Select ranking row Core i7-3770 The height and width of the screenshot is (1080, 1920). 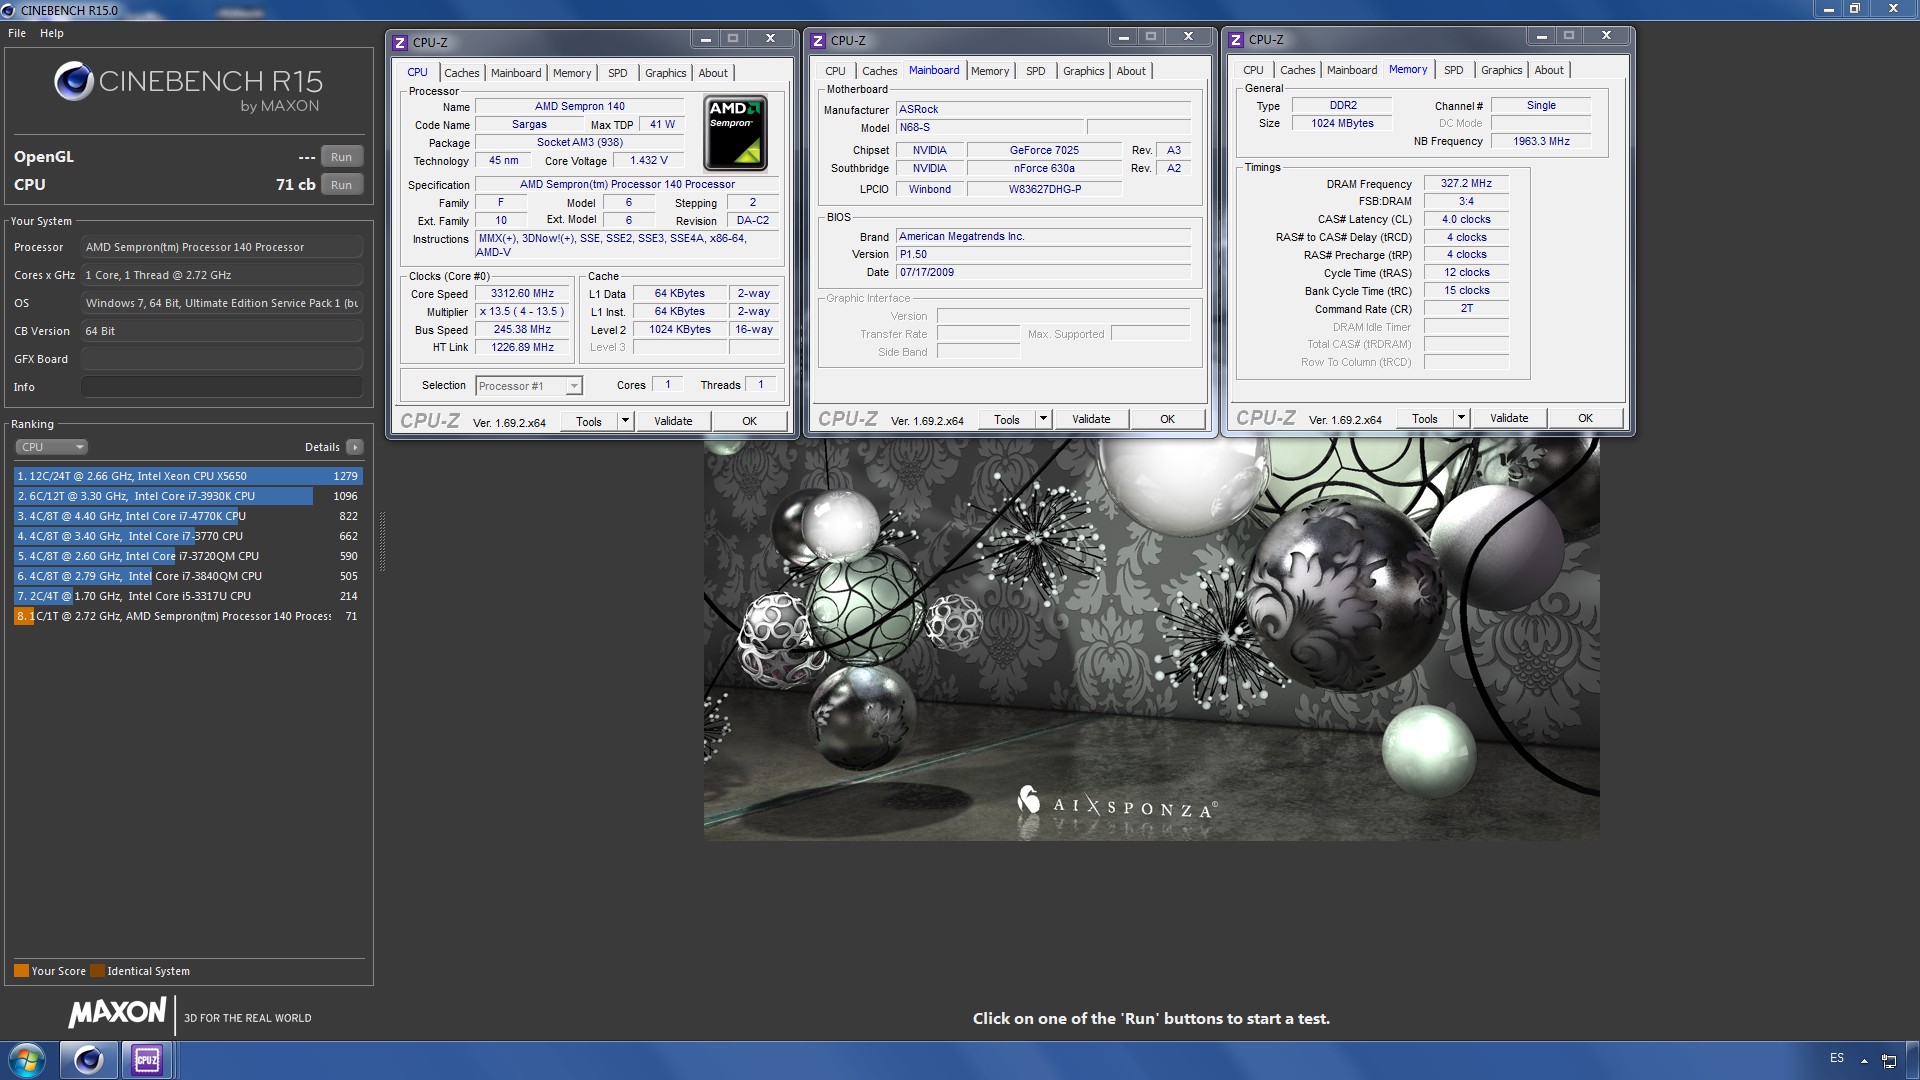click(188, 536)
